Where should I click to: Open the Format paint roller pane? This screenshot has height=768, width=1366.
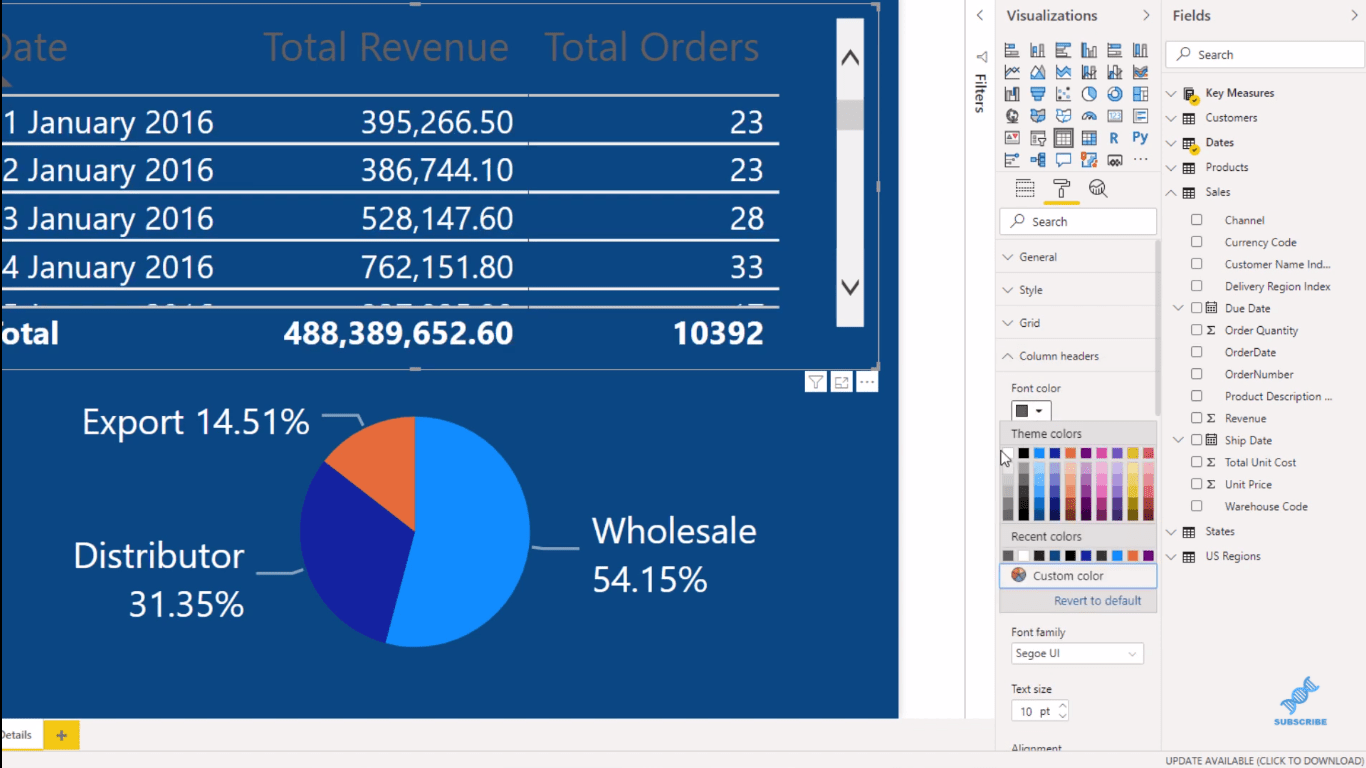1061,188
